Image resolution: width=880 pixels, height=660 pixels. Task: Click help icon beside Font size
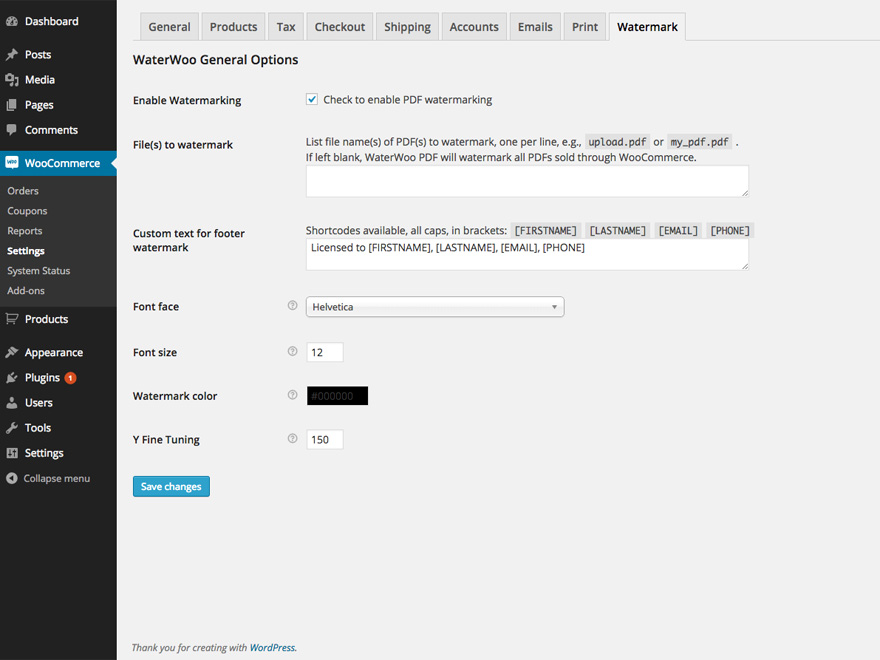pos(292,351)
